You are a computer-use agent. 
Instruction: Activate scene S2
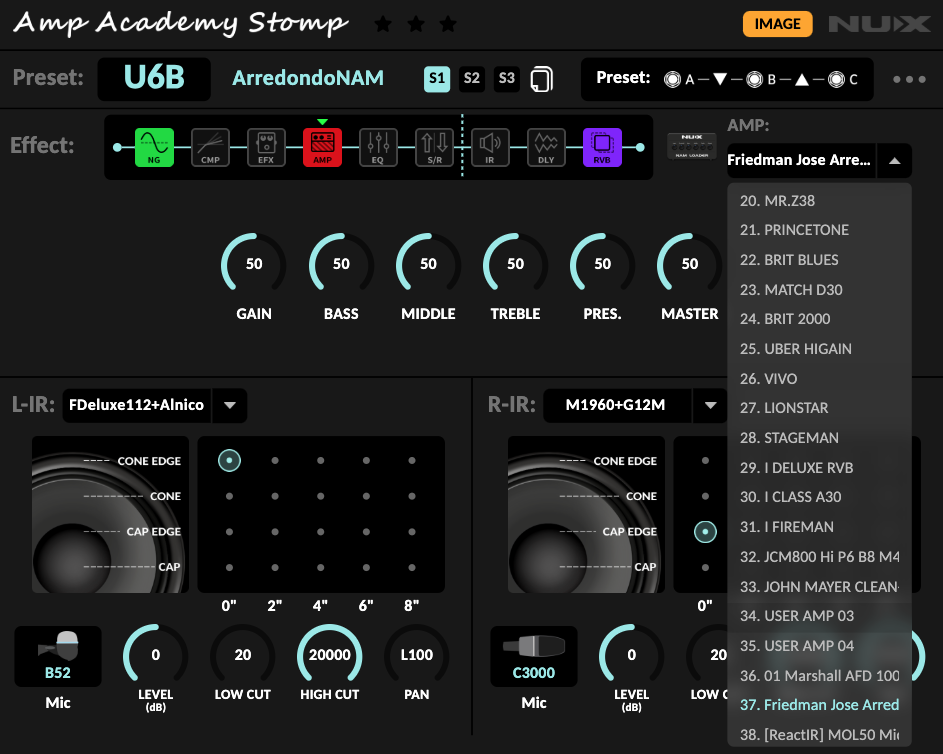click(472, 79)
